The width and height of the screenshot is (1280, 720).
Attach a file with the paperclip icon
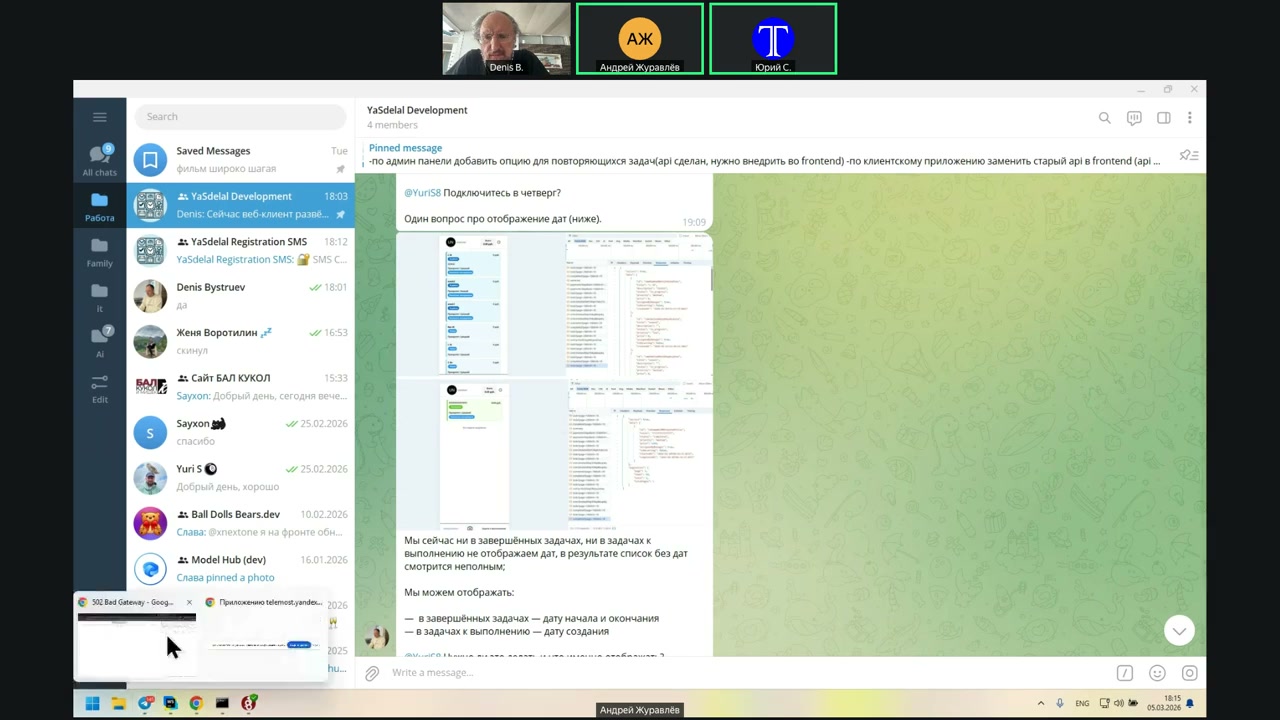pos(372,673)
